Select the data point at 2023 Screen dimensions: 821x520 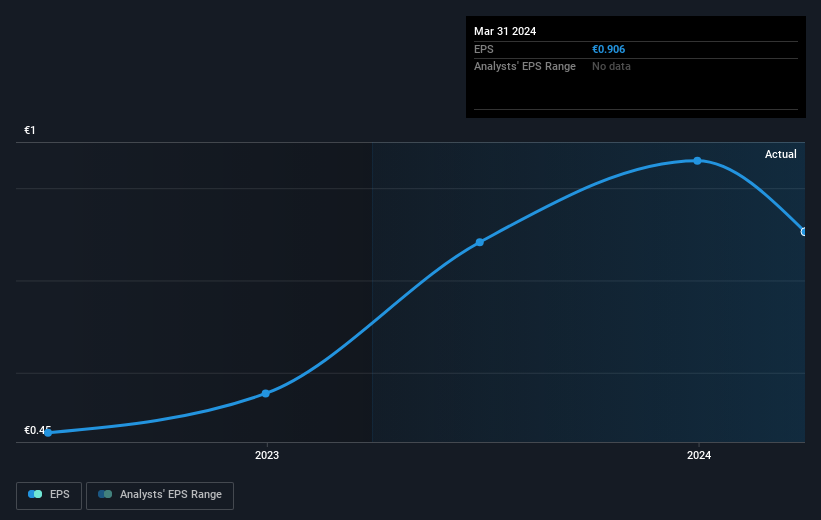coord(266,393)
